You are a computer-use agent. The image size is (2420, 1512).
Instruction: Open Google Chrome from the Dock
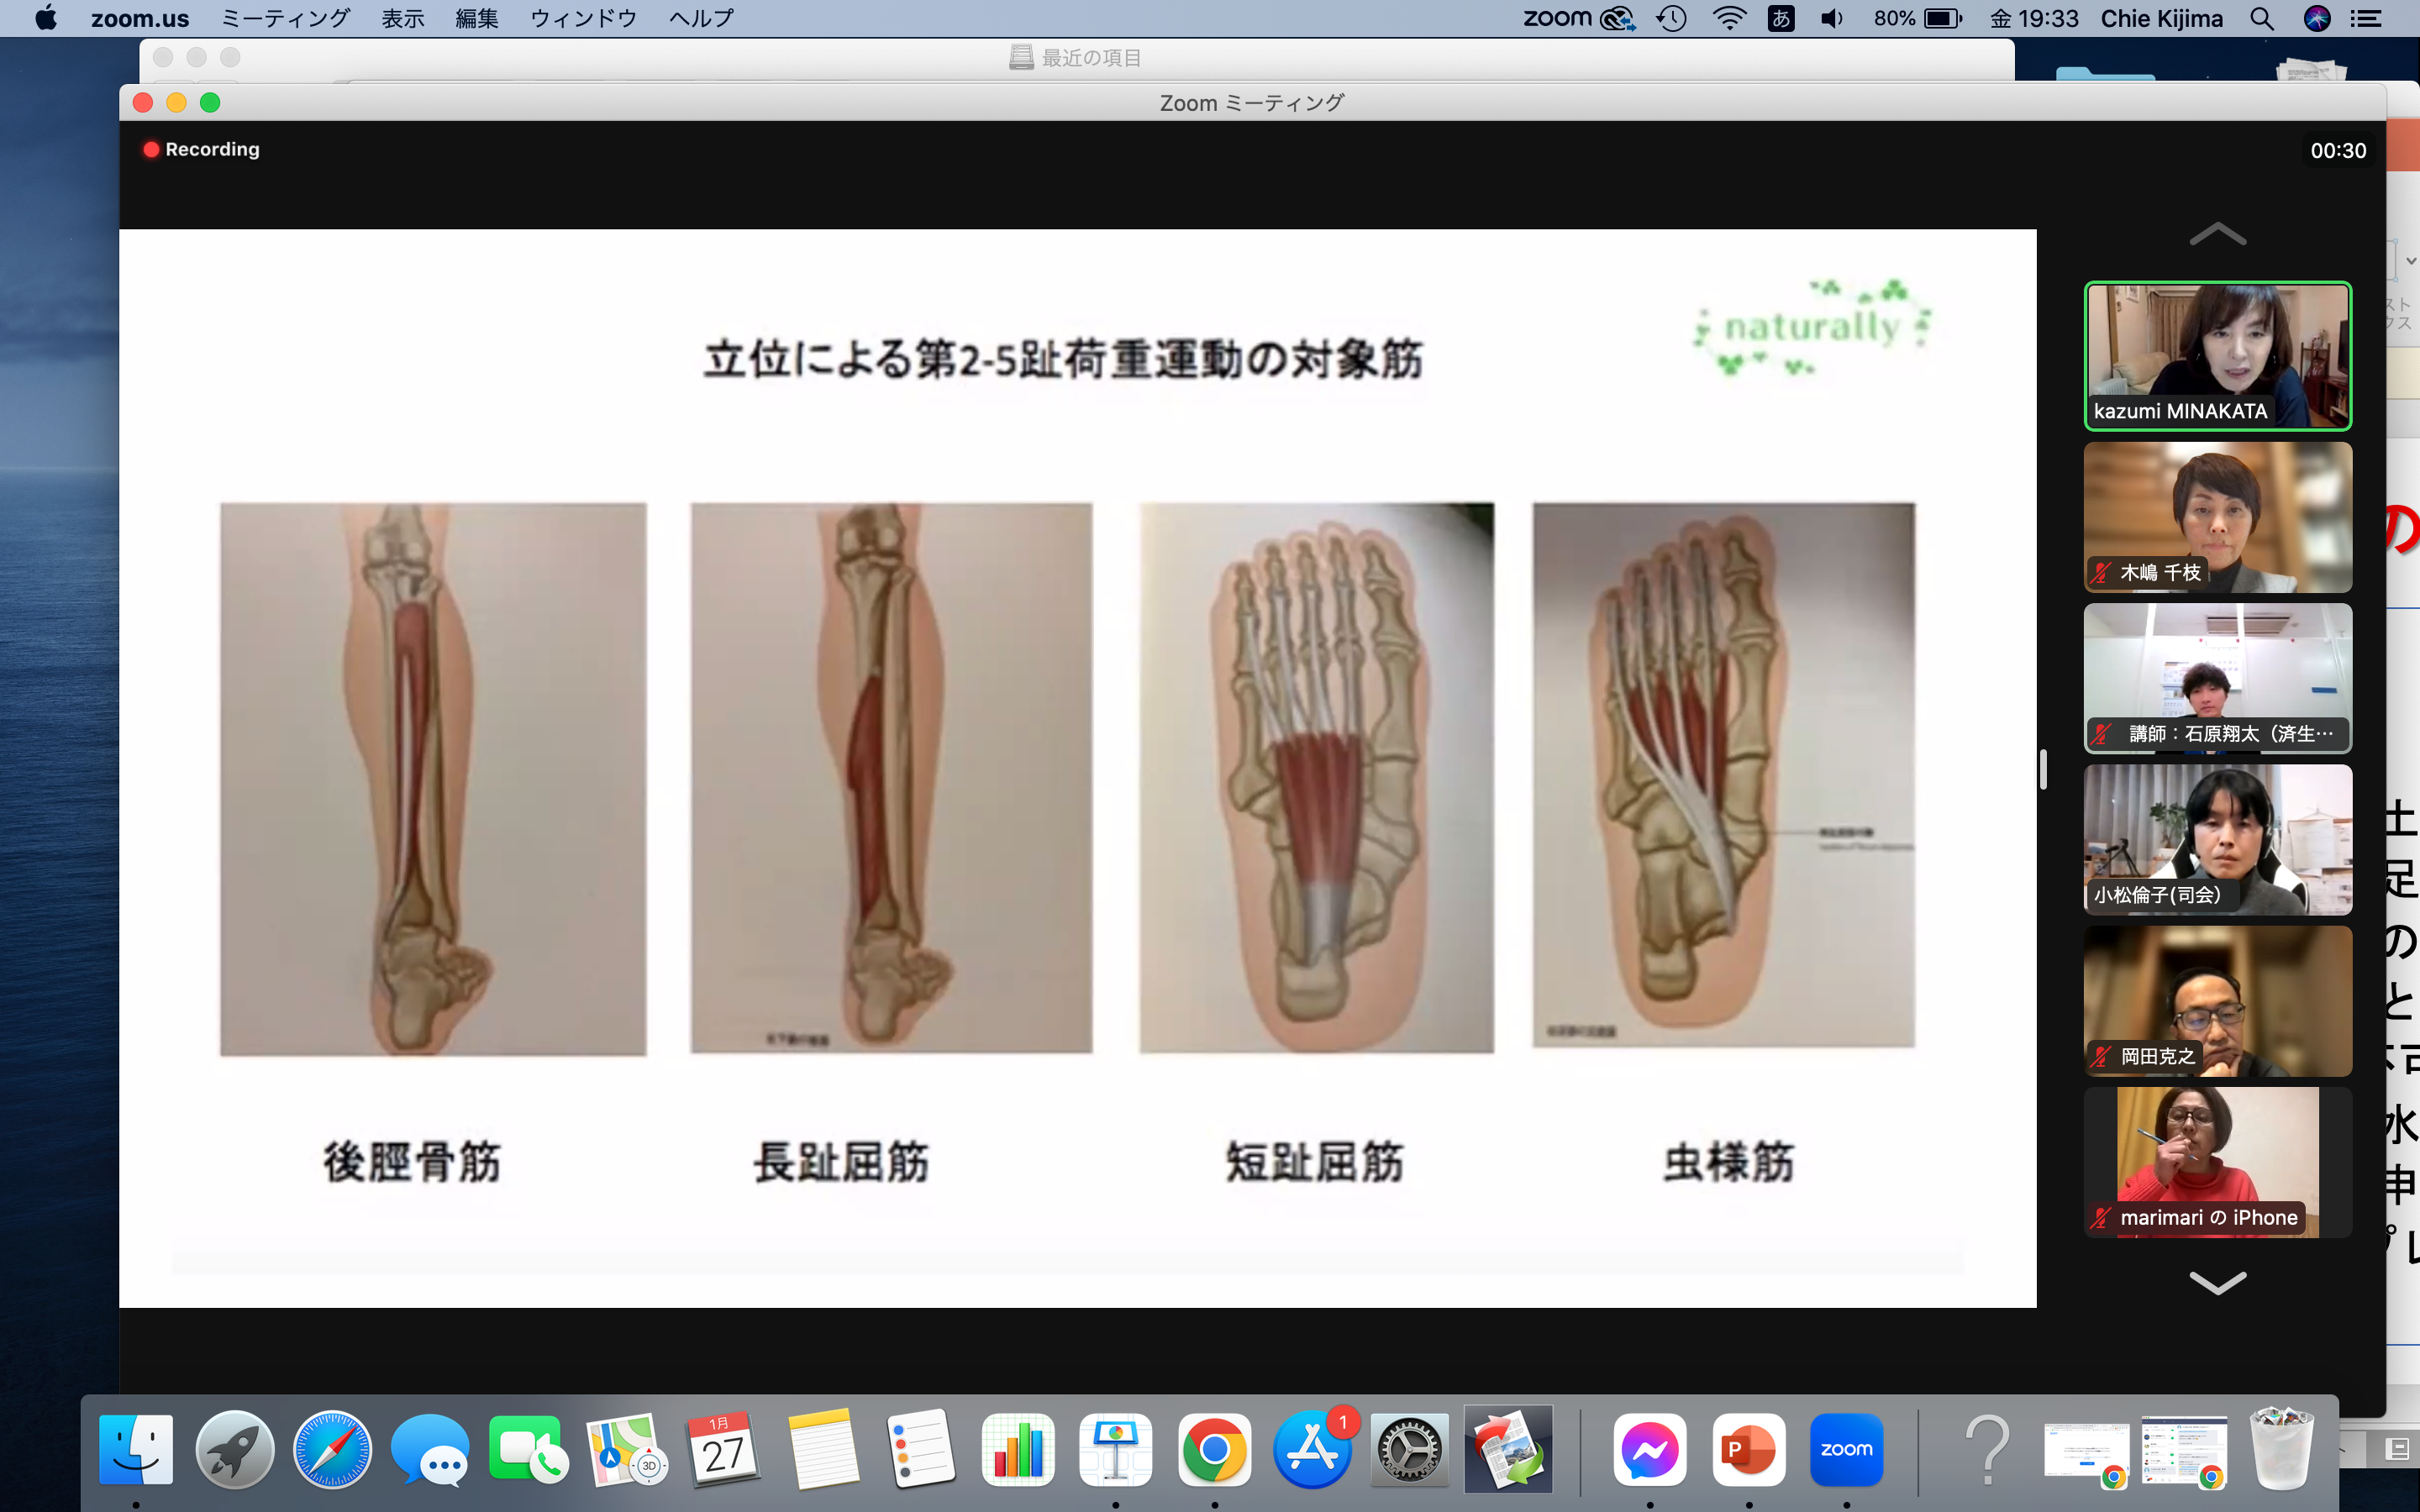[1214, 1449]
